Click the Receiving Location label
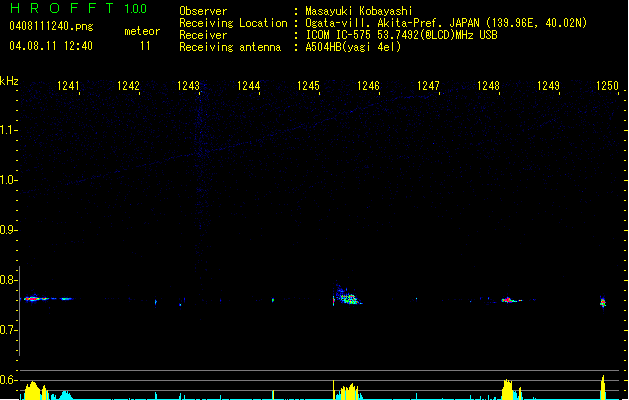This screenshot has width=629, height=400. [x=233, y=23]
